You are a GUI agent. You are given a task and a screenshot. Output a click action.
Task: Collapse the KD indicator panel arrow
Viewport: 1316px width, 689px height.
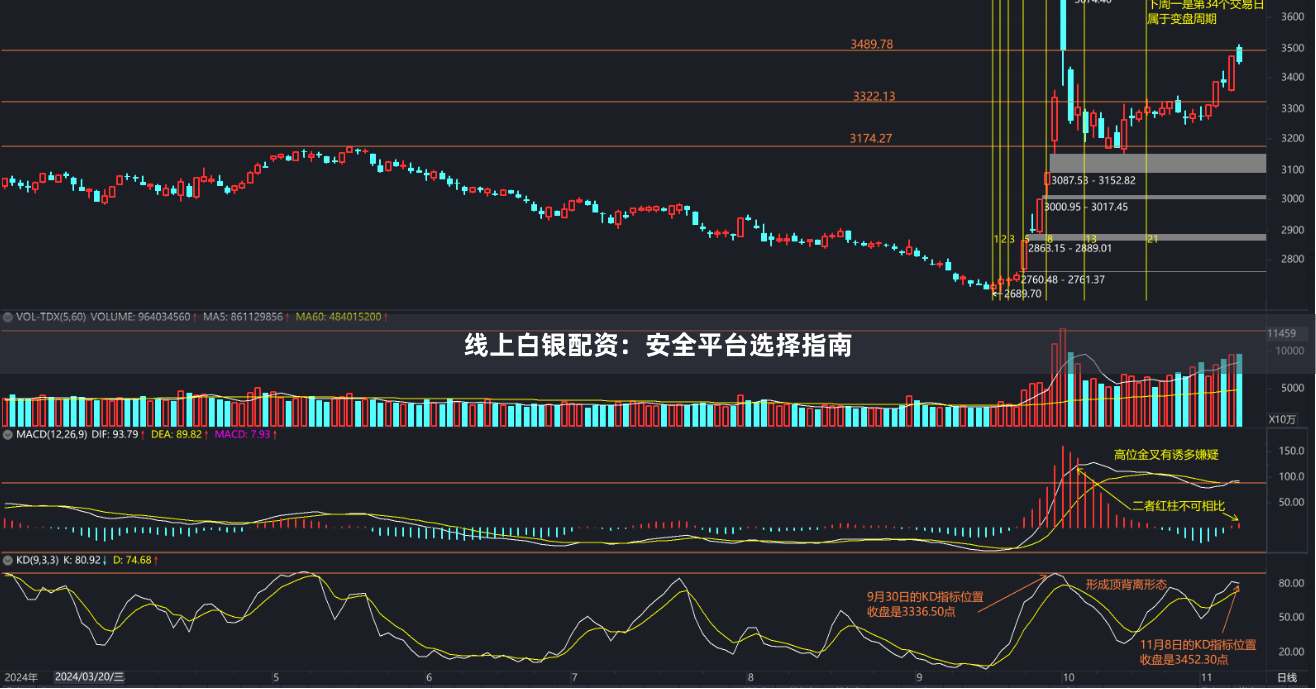(7, 560)
